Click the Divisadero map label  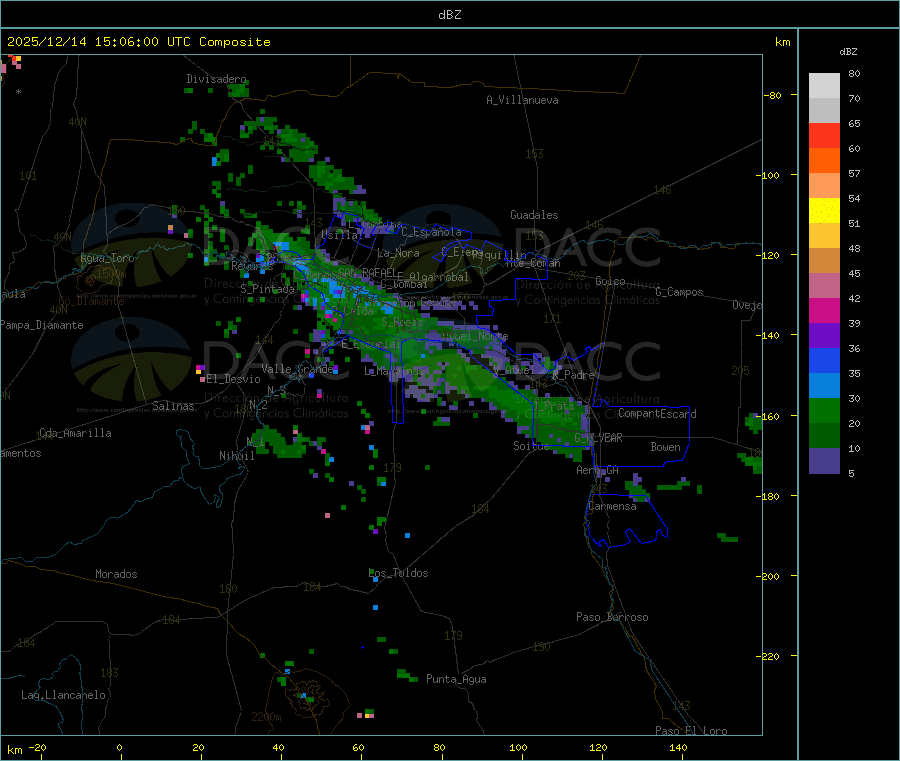coord(216,79)
